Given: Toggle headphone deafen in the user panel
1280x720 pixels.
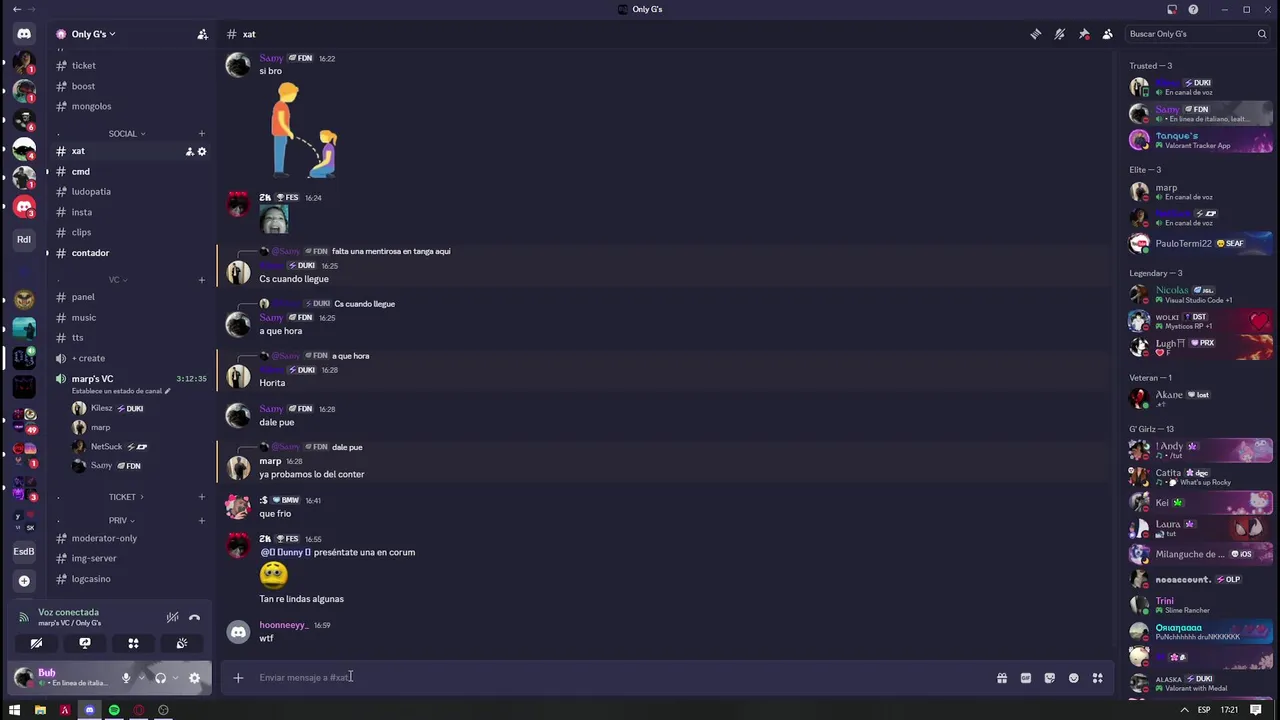Looking at the screenshot, I should point(160,678).
